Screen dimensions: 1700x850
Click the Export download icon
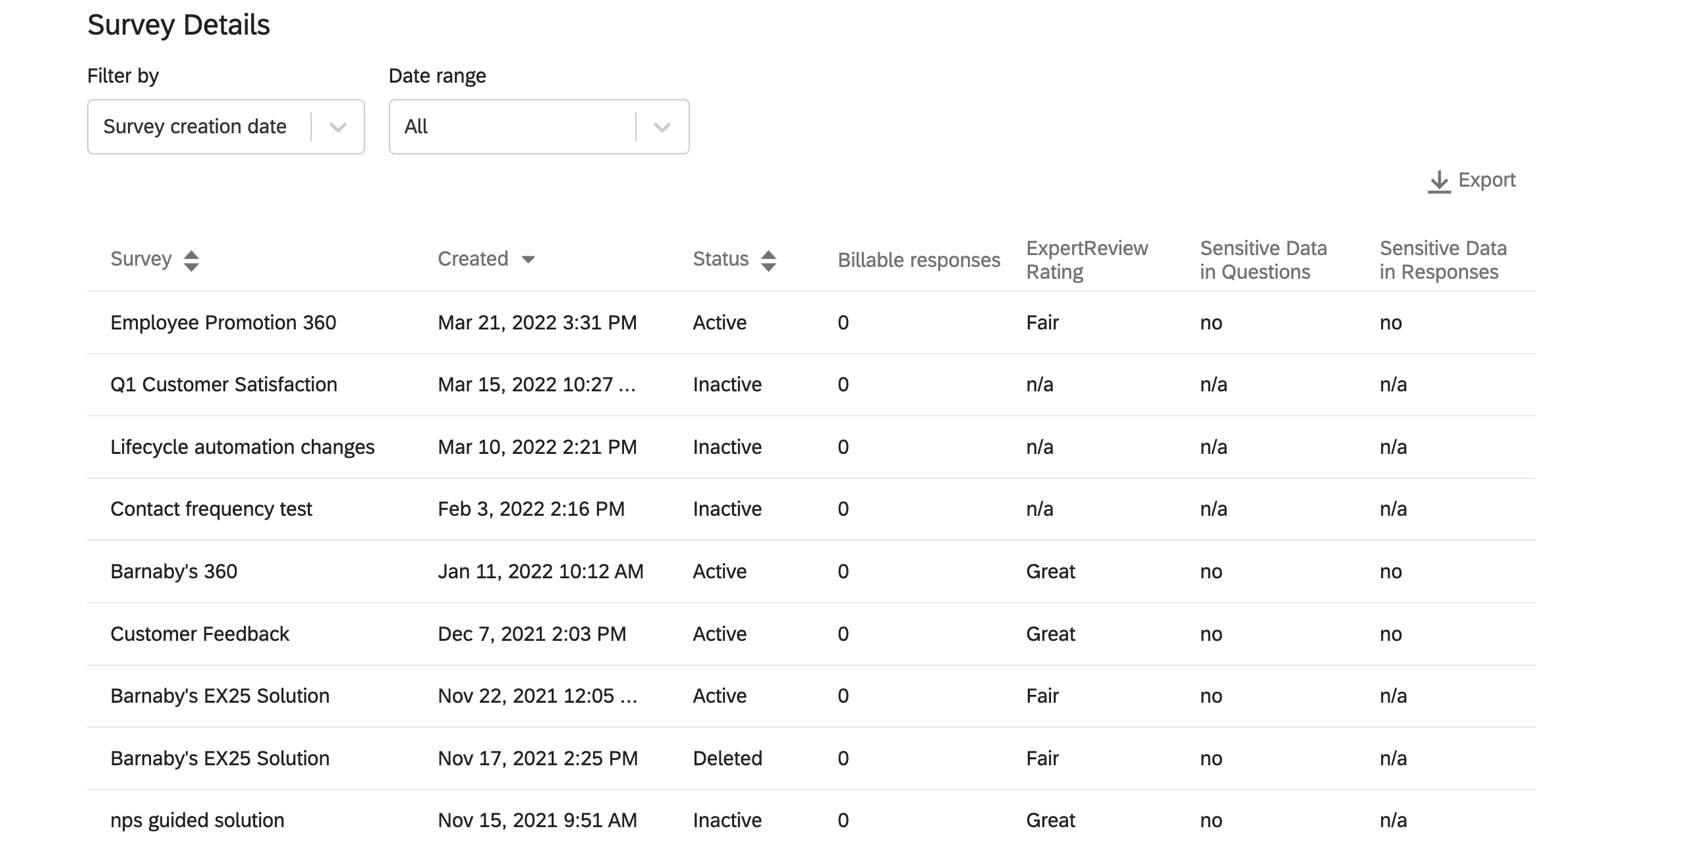point(1438,181)
